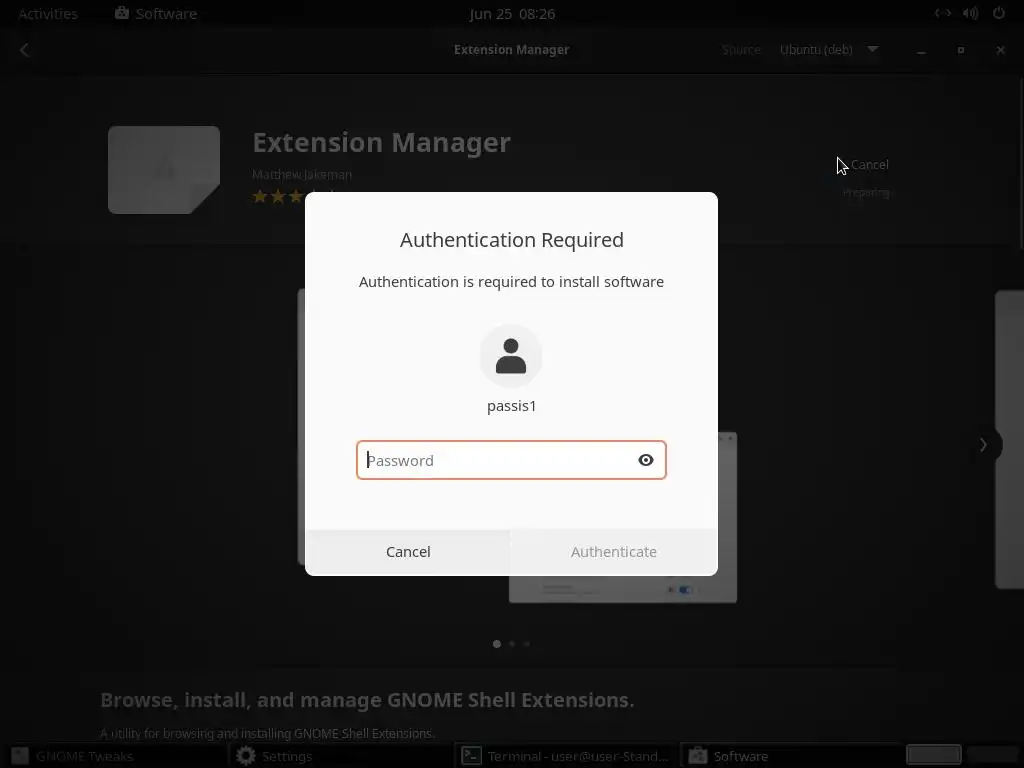Cancel the authentication dialog

[x=408, y=552]
